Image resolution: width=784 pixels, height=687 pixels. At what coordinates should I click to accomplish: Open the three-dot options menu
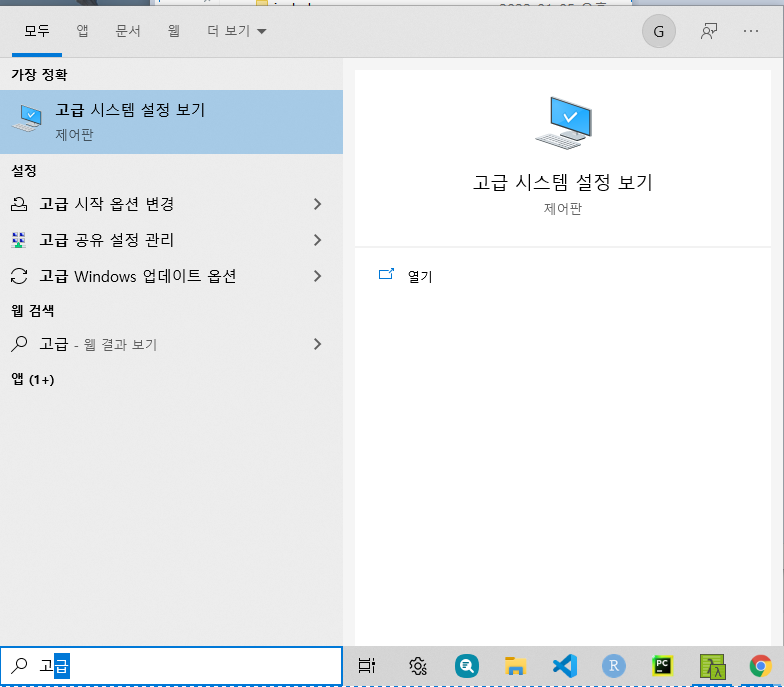750,32
